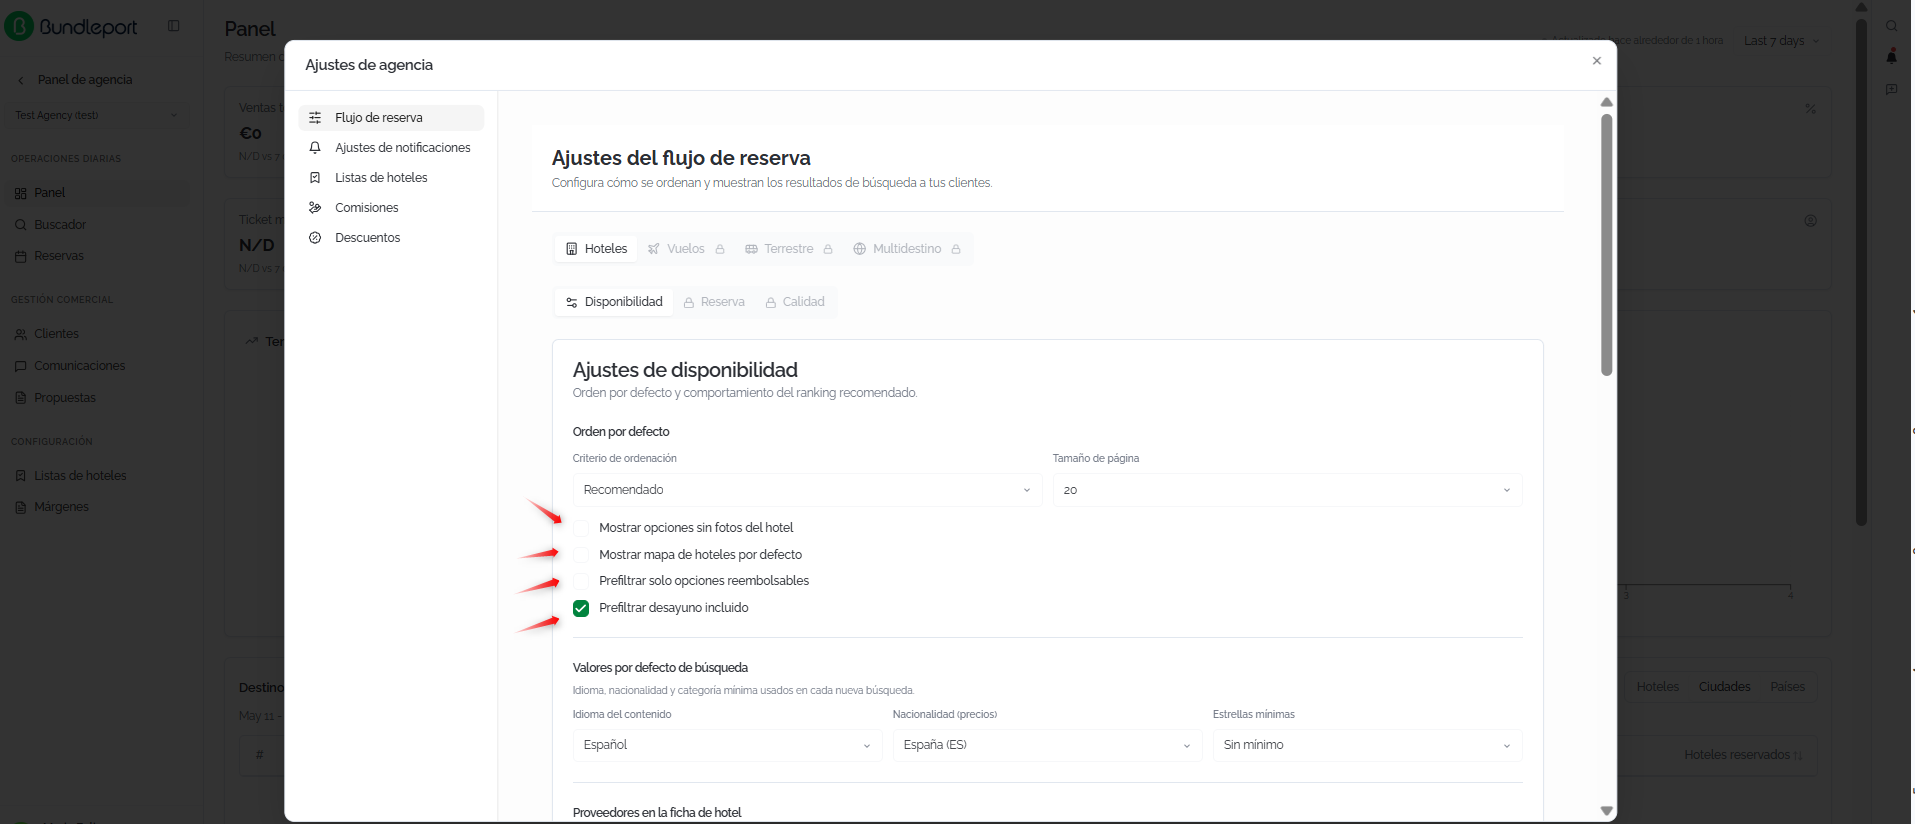Click the top-right bell alert icon
Viewport: 1915px width, 824px height.
pyautogui.click(x=1892, y=57)
